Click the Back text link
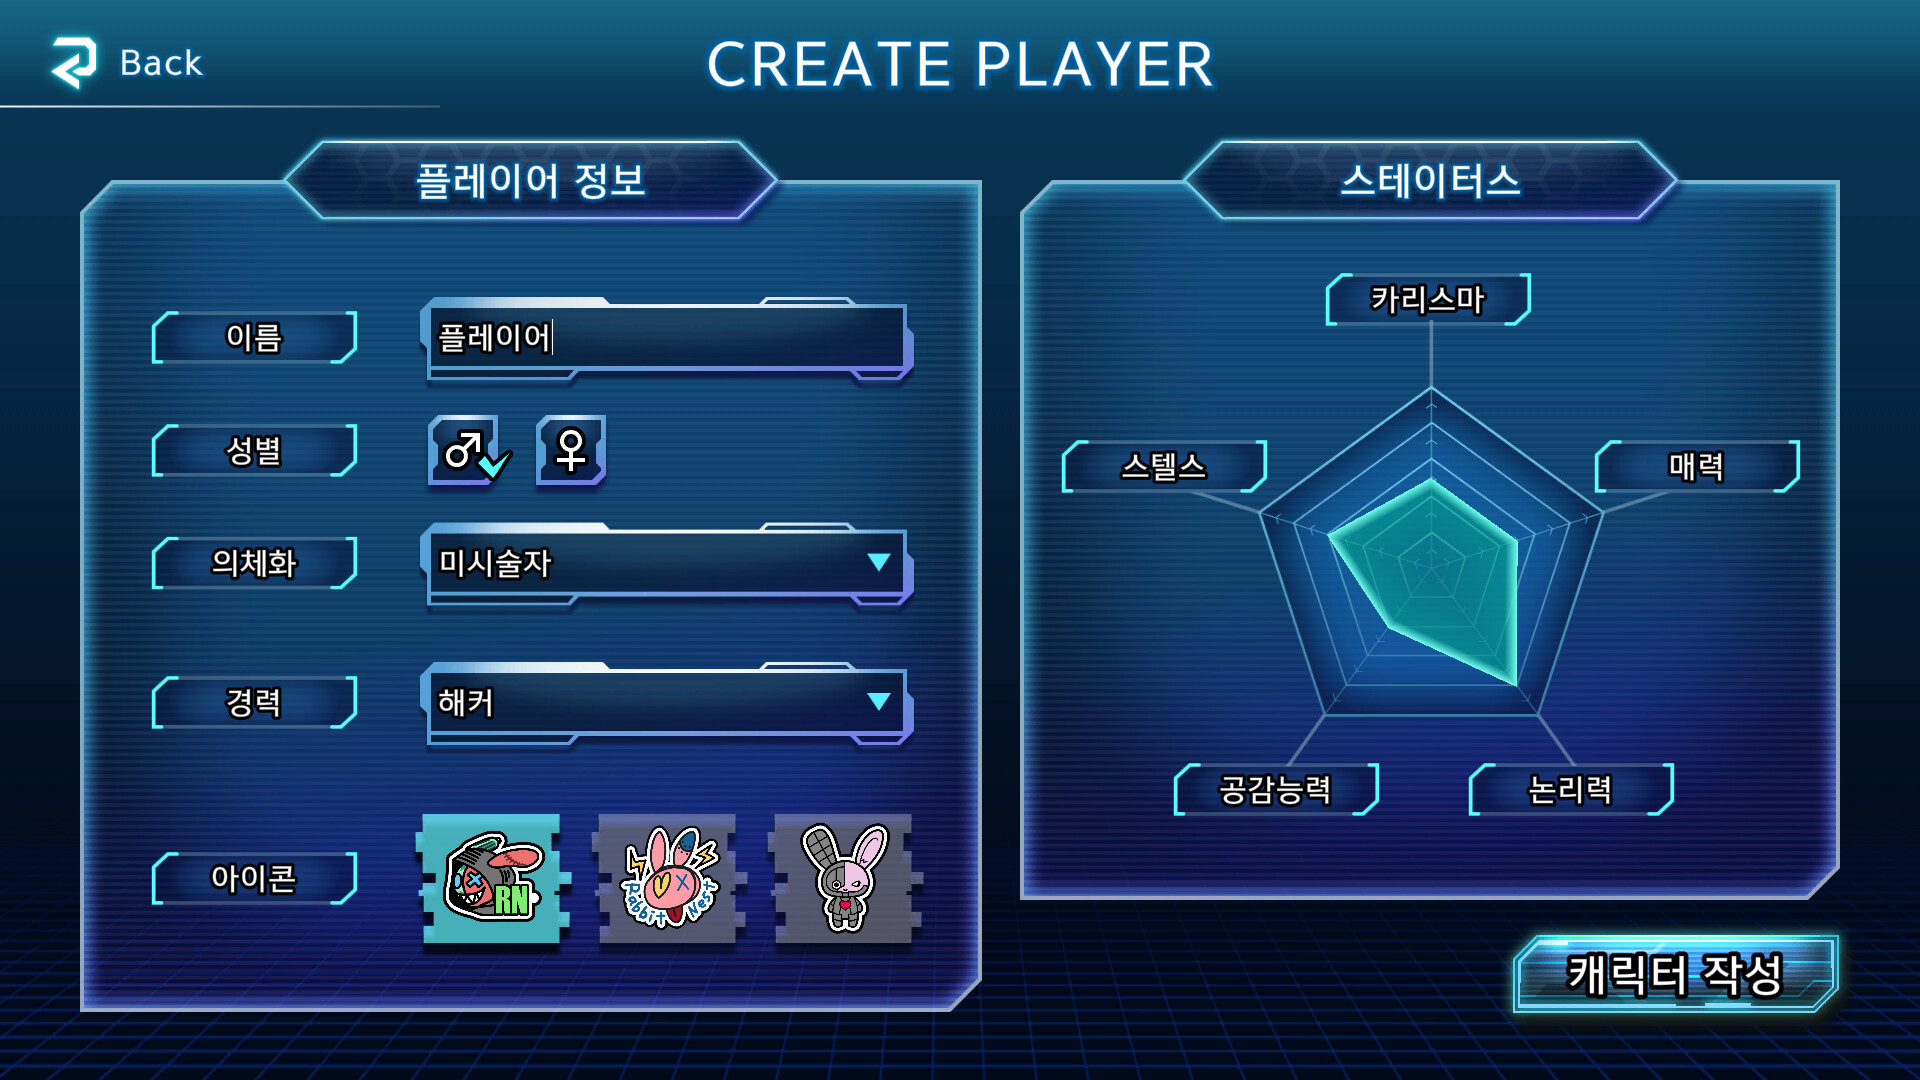 pos(161,63)
